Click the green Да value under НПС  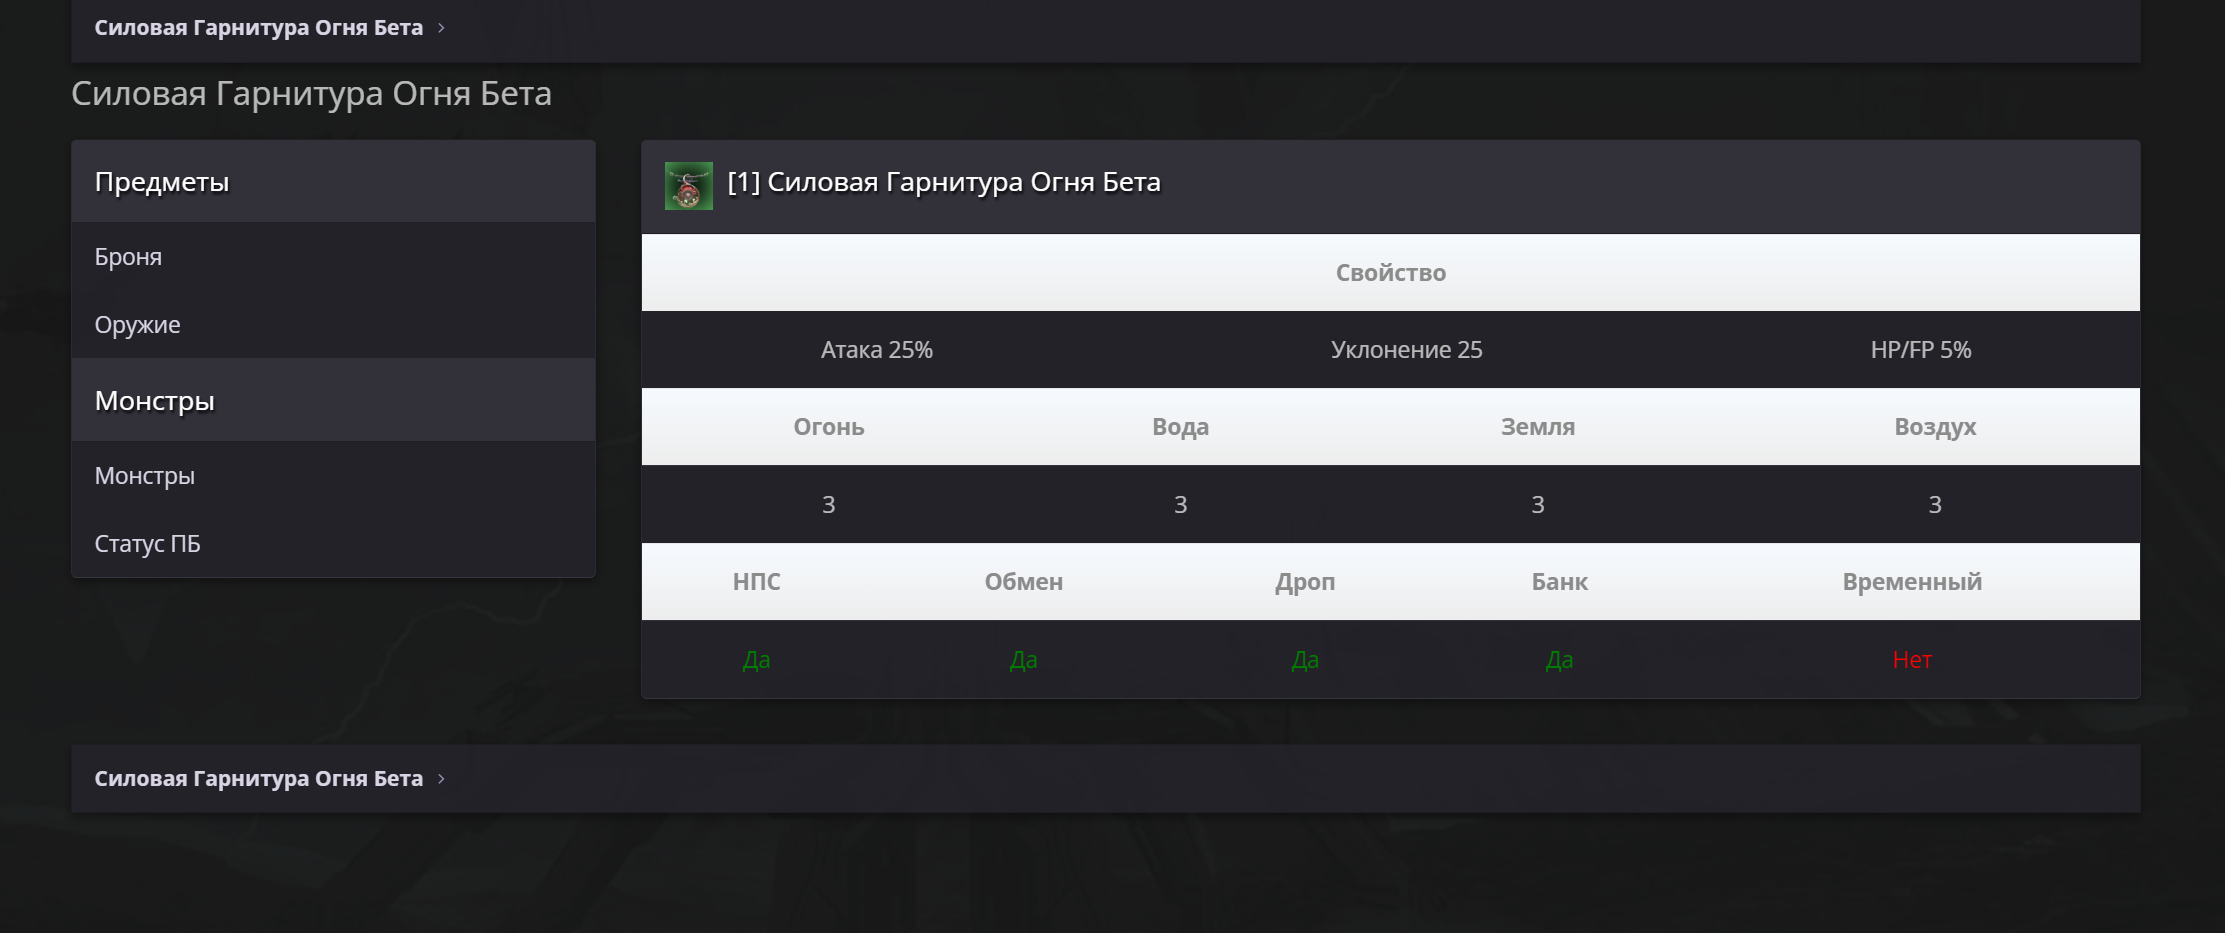click(756, 660)
